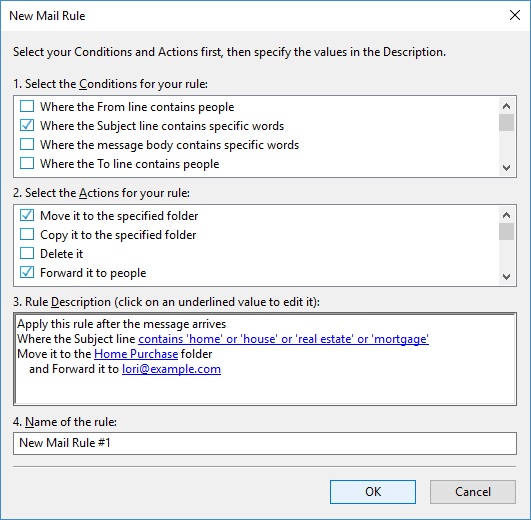Tick 'Where the To line contains people'
Screen dimensions: 531x520
point(27,163)
